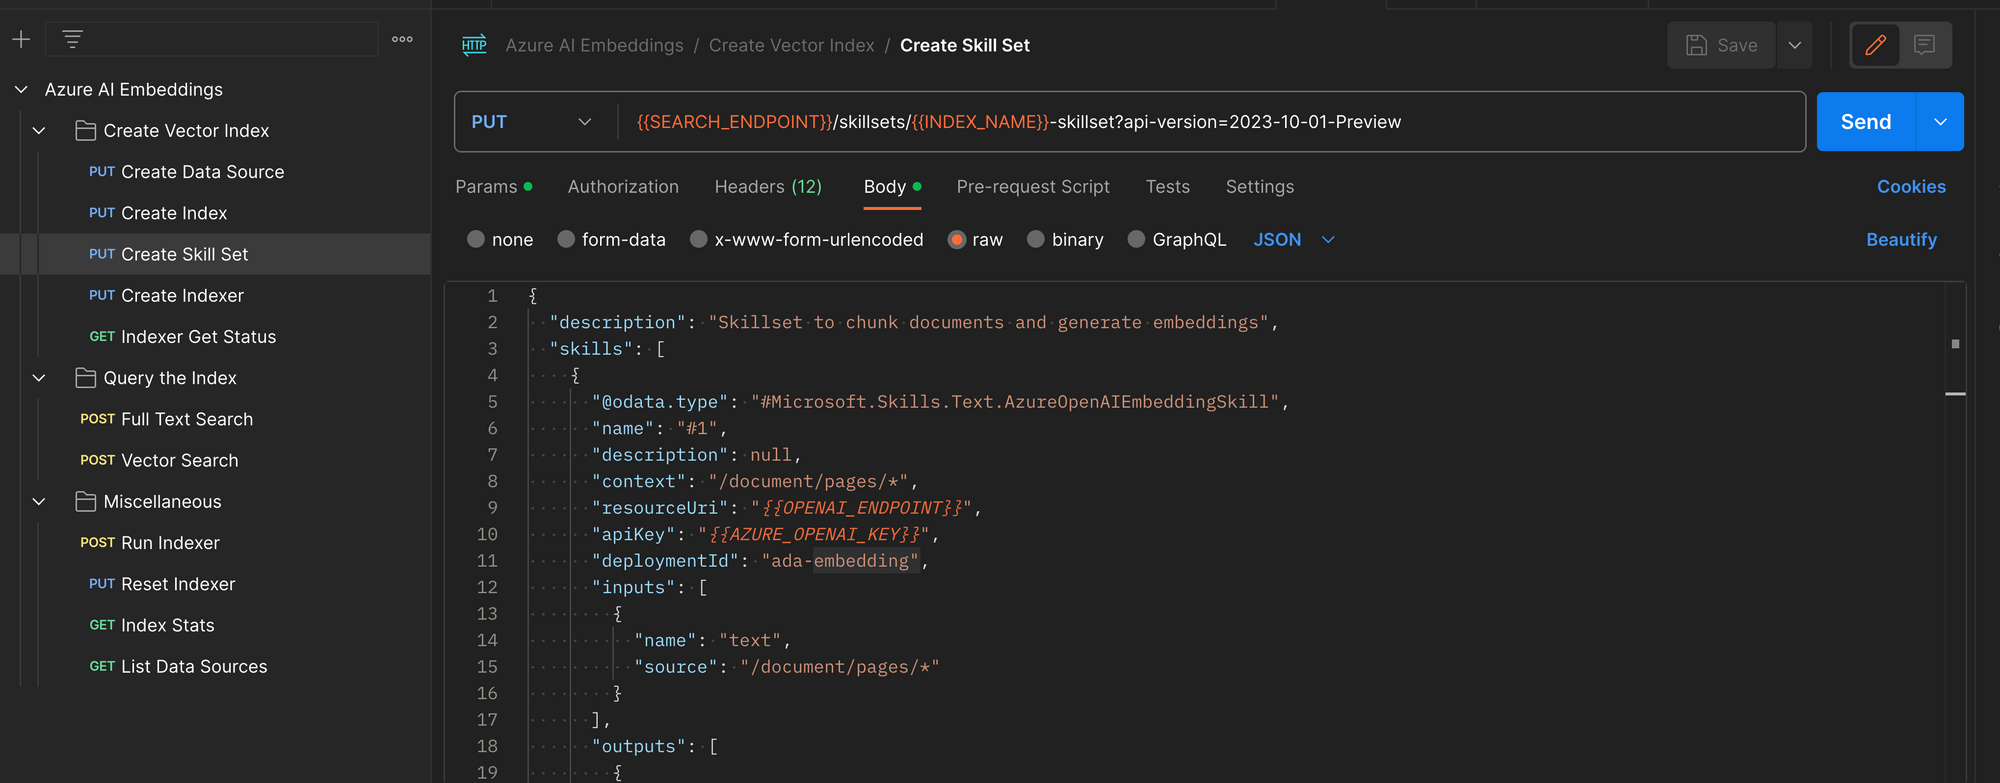Viewport: 2000px width, 783px height.
Task: Click the filter icon in the sidebar
Action: coord(72,39)
